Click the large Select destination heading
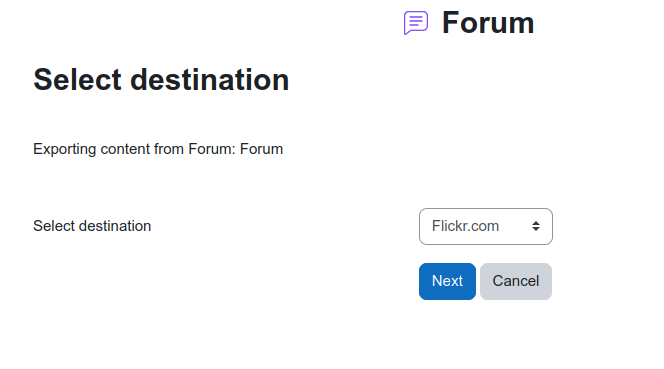 click(x=161, y=80)
